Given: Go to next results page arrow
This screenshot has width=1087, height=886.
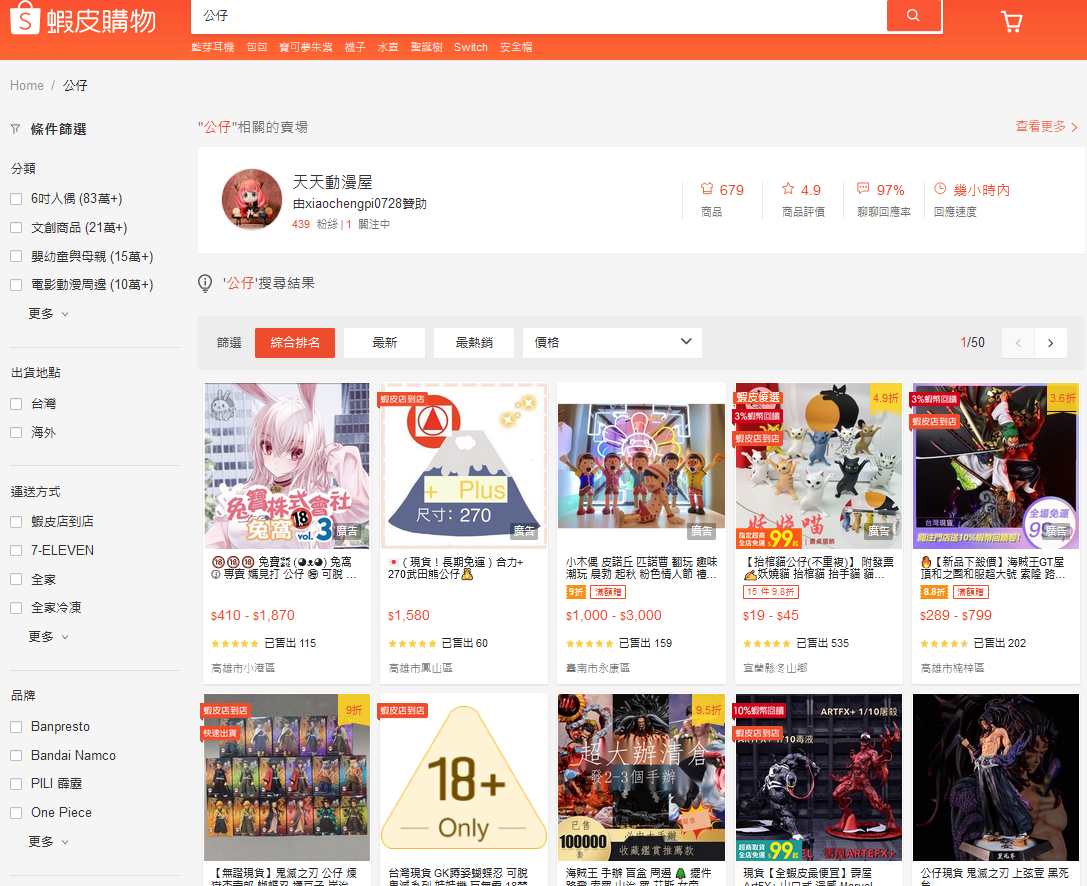Looking at the screenshot, I should (1051, 343).
